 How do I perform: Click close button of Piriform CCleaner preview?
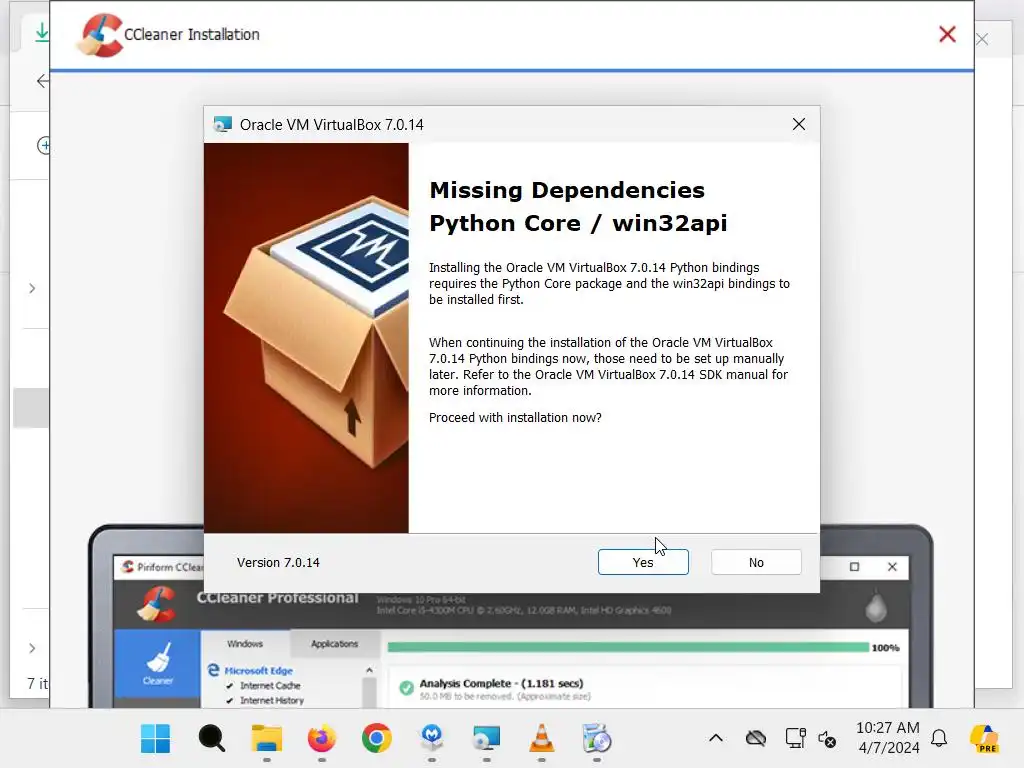tap(892, 566)
